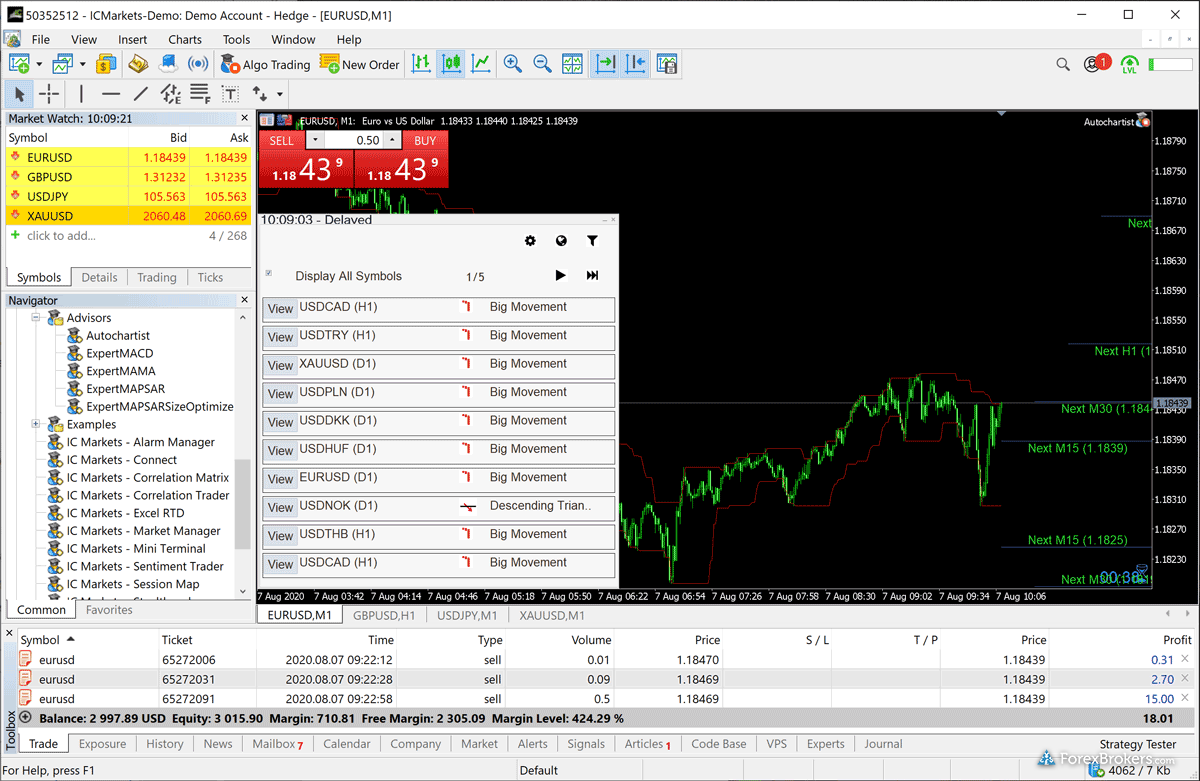Image resolution: width=1200 pixels, height=781 pixels.
Task: Zoom out on the chart
Action: [543, 64]
